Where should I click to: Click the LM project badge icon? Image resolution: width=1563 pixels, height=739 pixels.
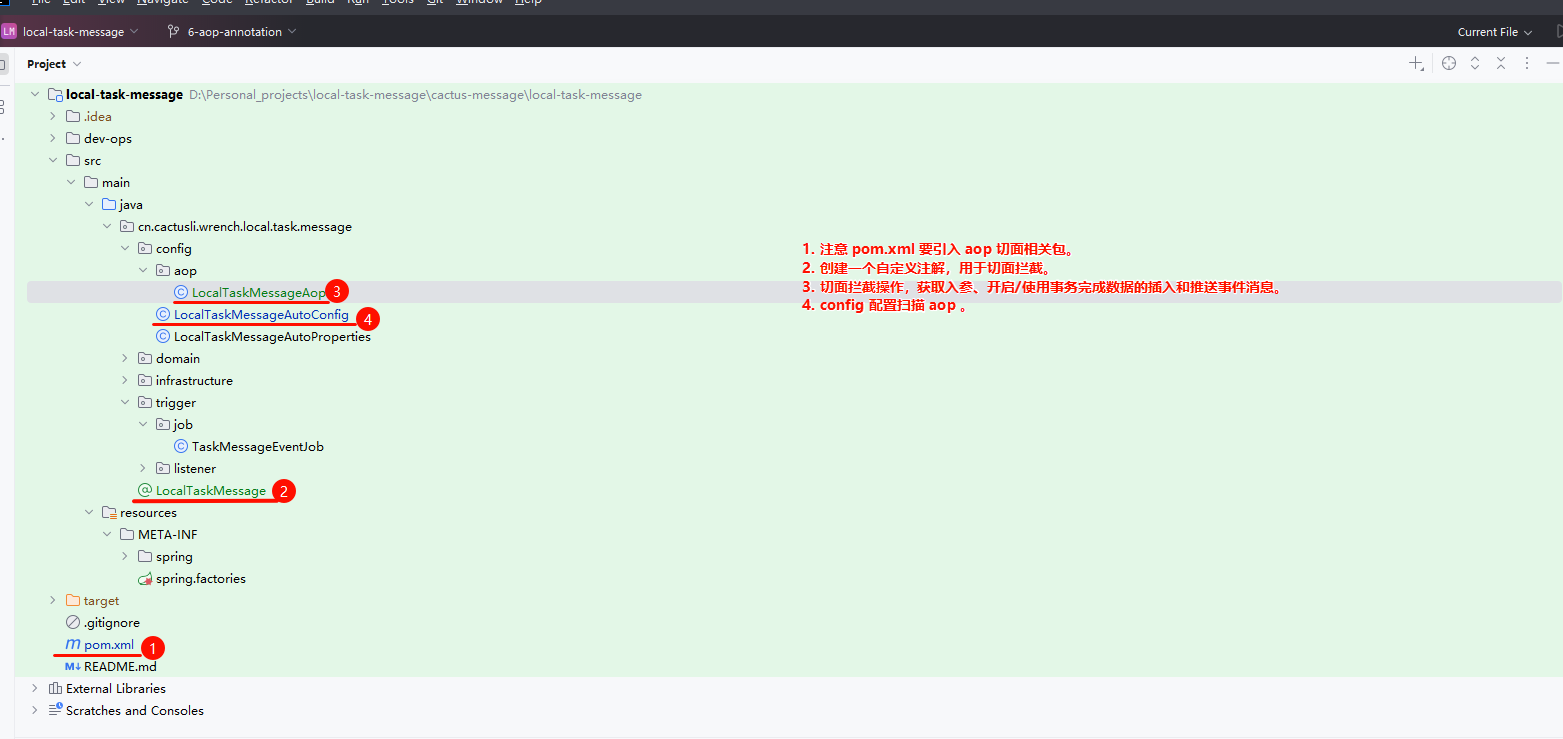coord(9,32)
